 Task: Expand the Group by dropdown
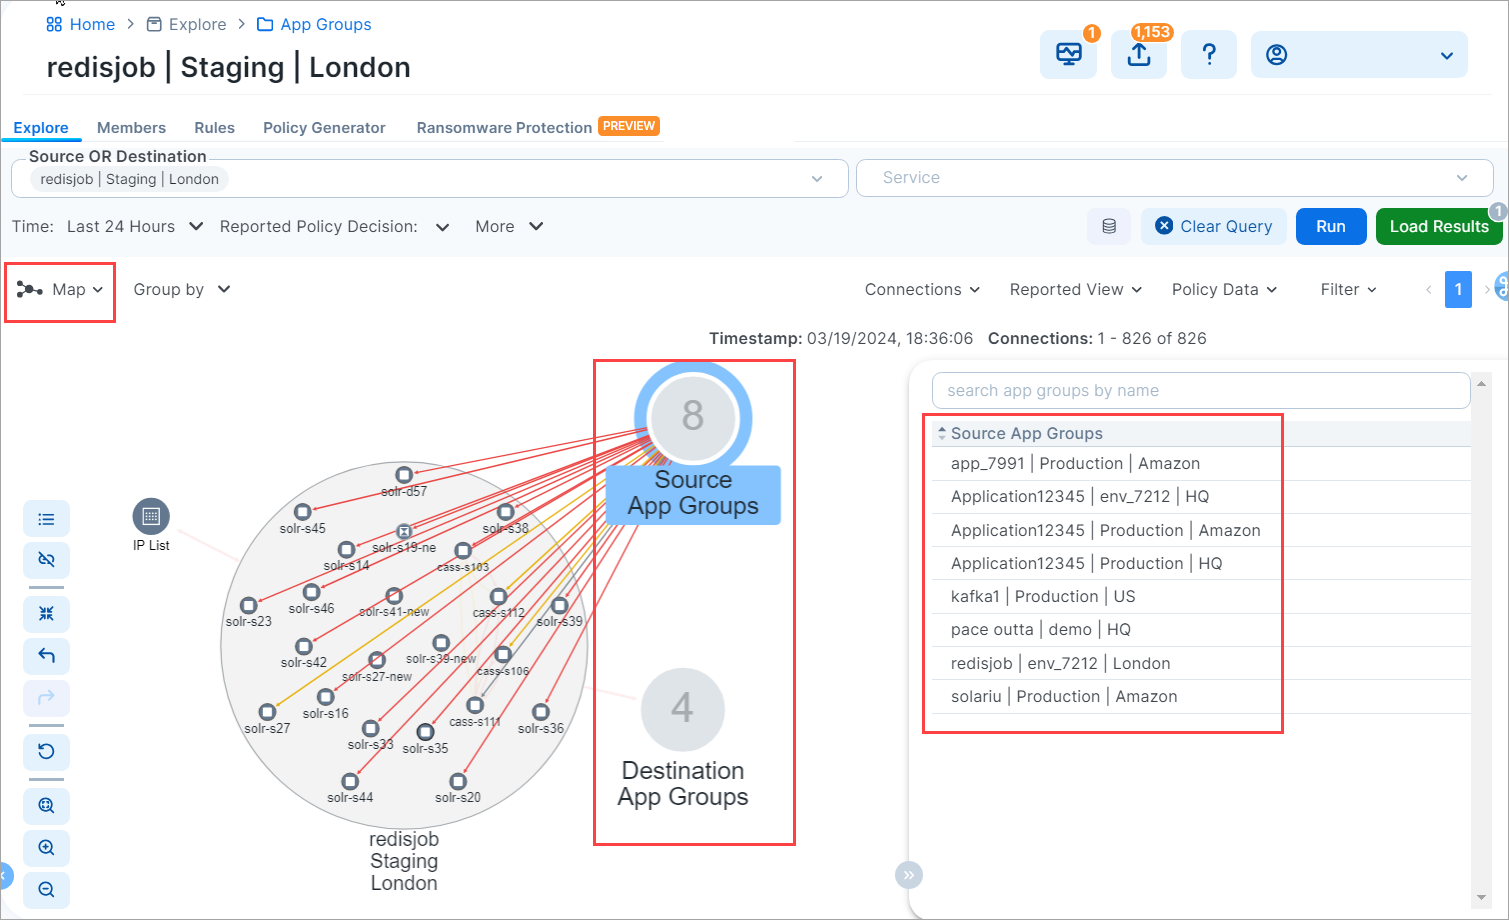click(x=182, y=290)
